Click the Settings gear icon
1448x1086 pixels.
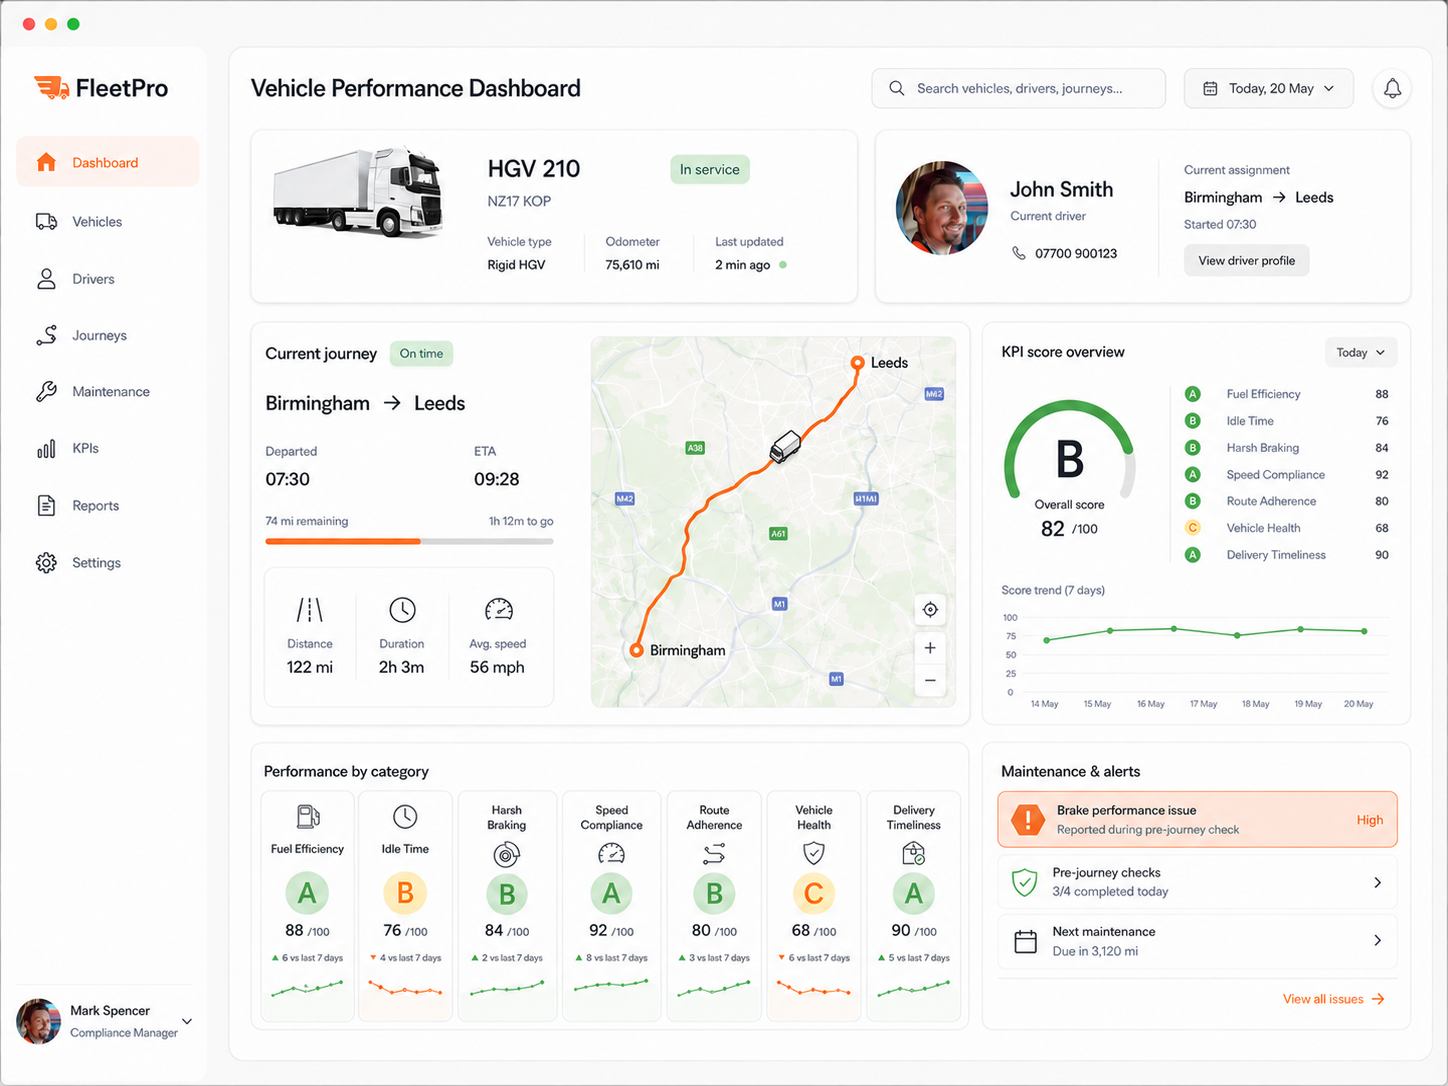tap(46, 563)
